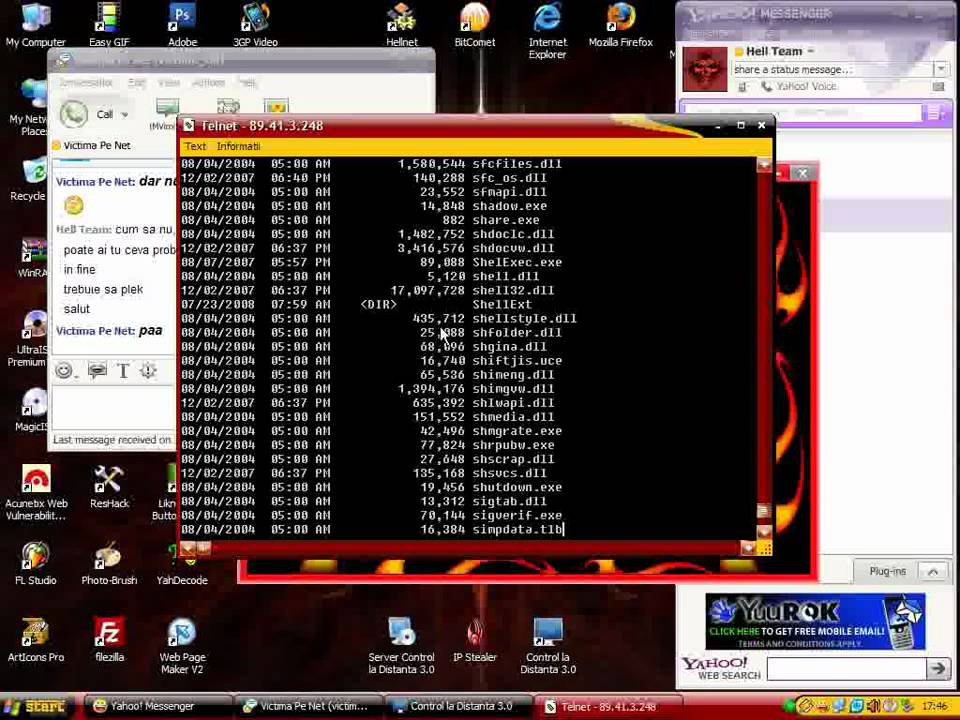Open the Adobe Photoshop shortcut
Screen dimensions: 960x720
pyautogui.click(x=182, y=24)
